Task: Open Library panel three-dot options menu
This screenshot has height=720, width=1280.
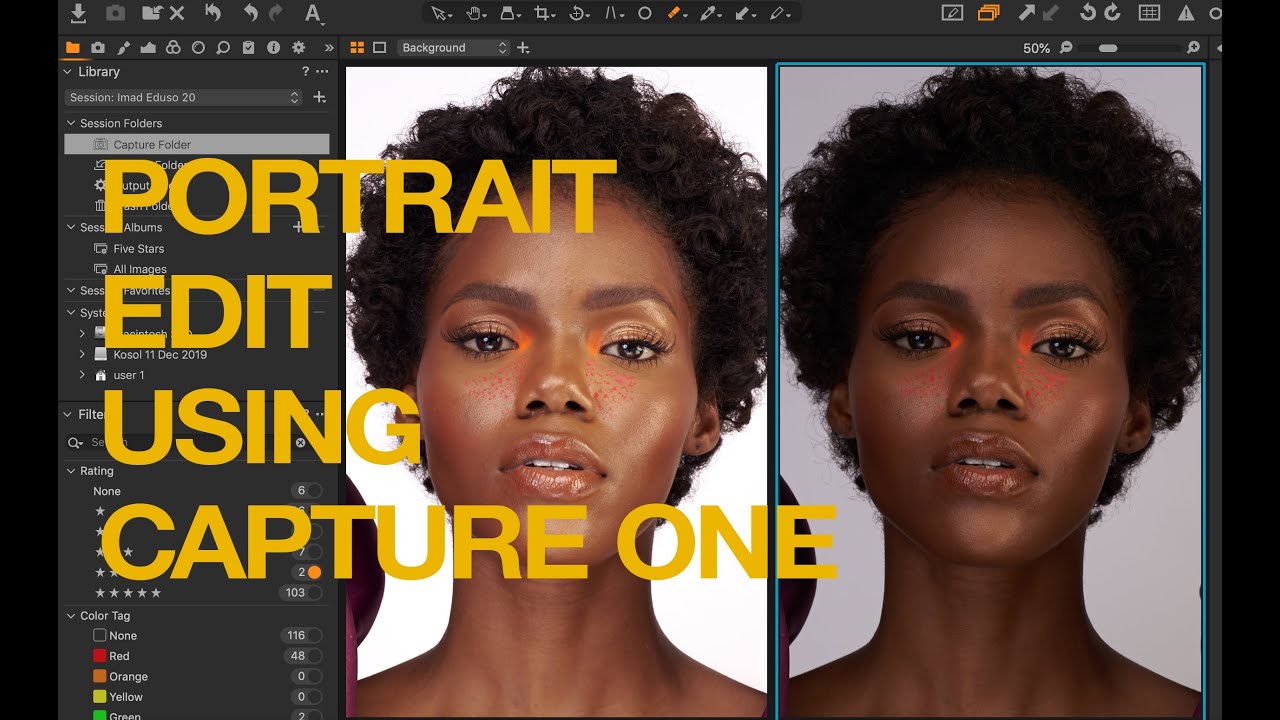Action: coord(322,72)
